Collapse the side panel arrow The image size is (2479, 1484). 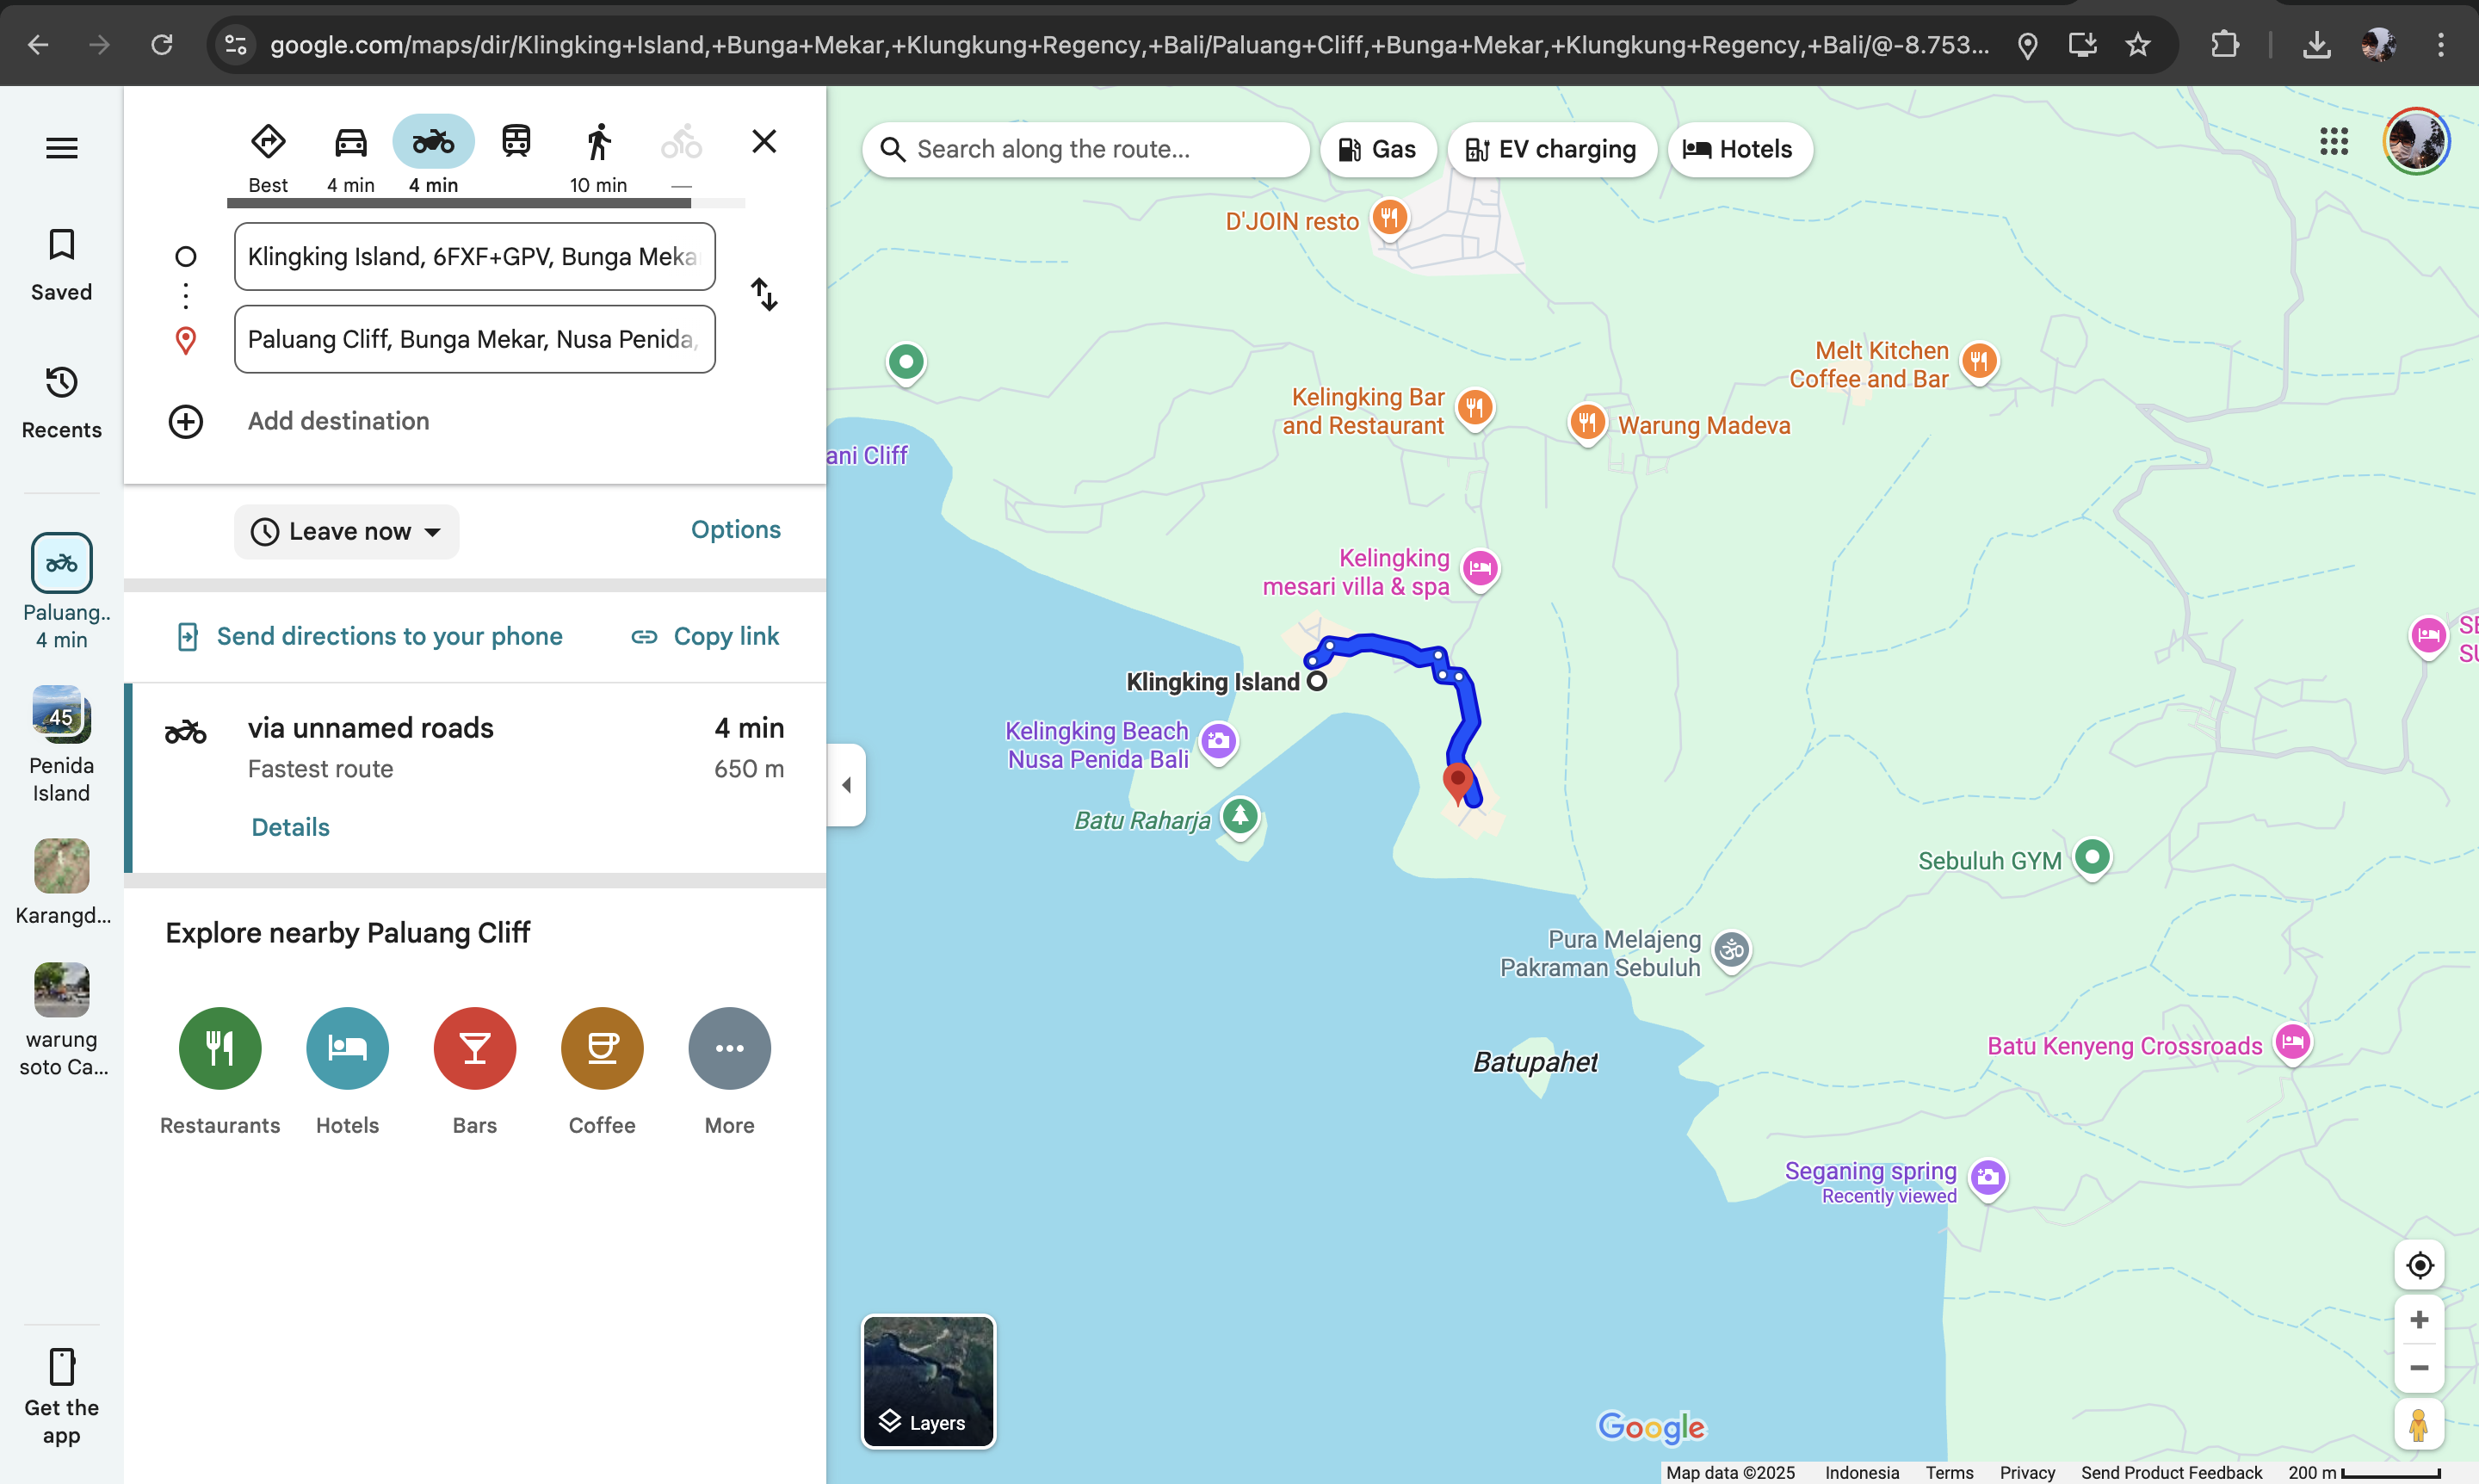click(x=846, y=785)
